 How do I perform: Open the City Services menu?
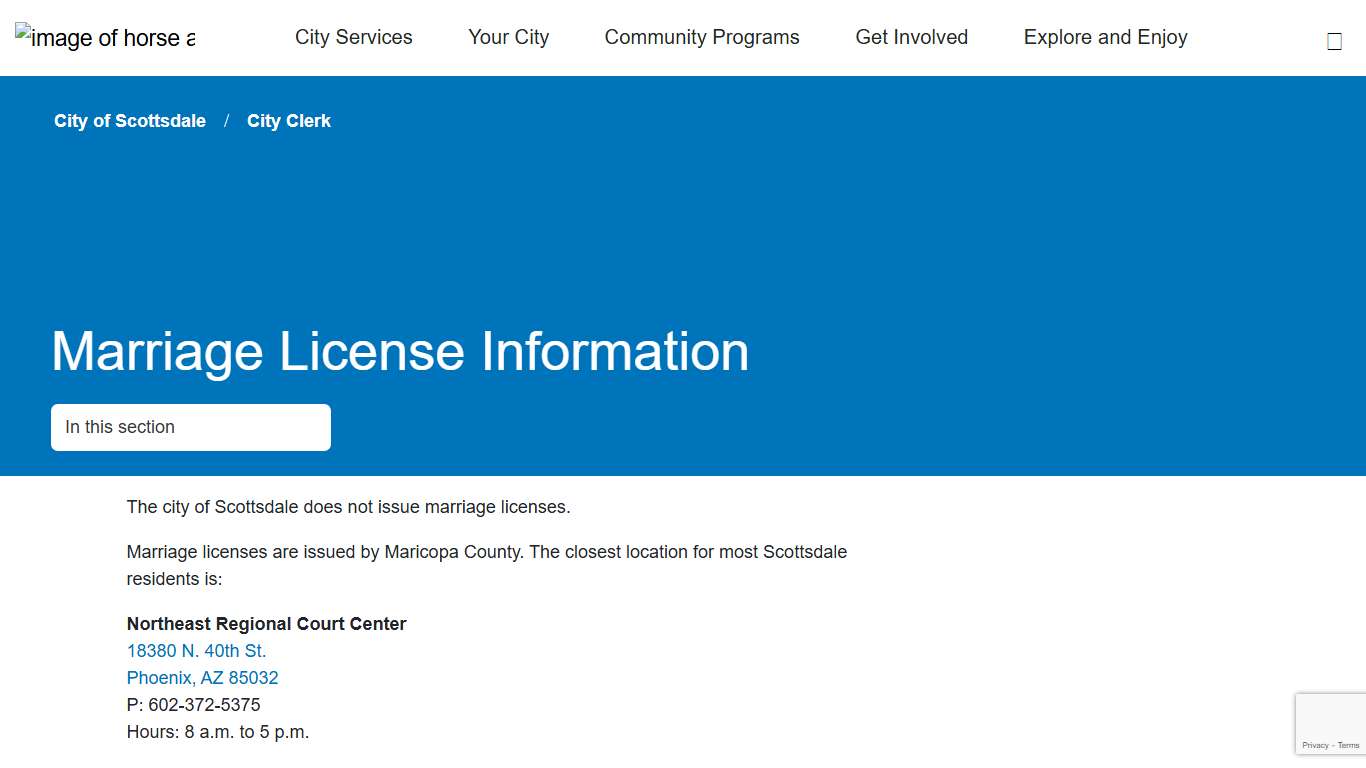353,37
